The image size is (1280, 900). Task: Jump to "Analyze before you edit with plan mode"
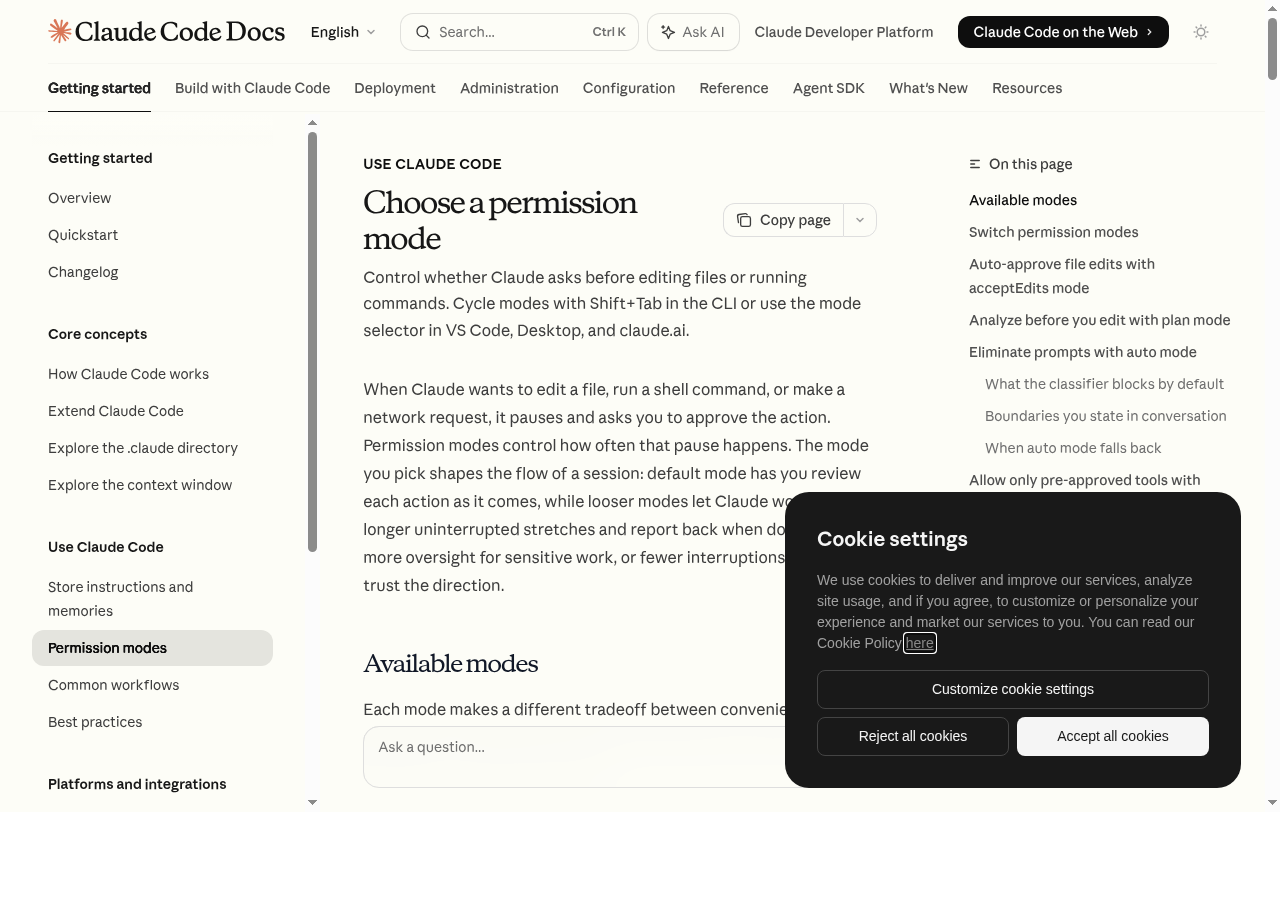(x=1099, y=319)
